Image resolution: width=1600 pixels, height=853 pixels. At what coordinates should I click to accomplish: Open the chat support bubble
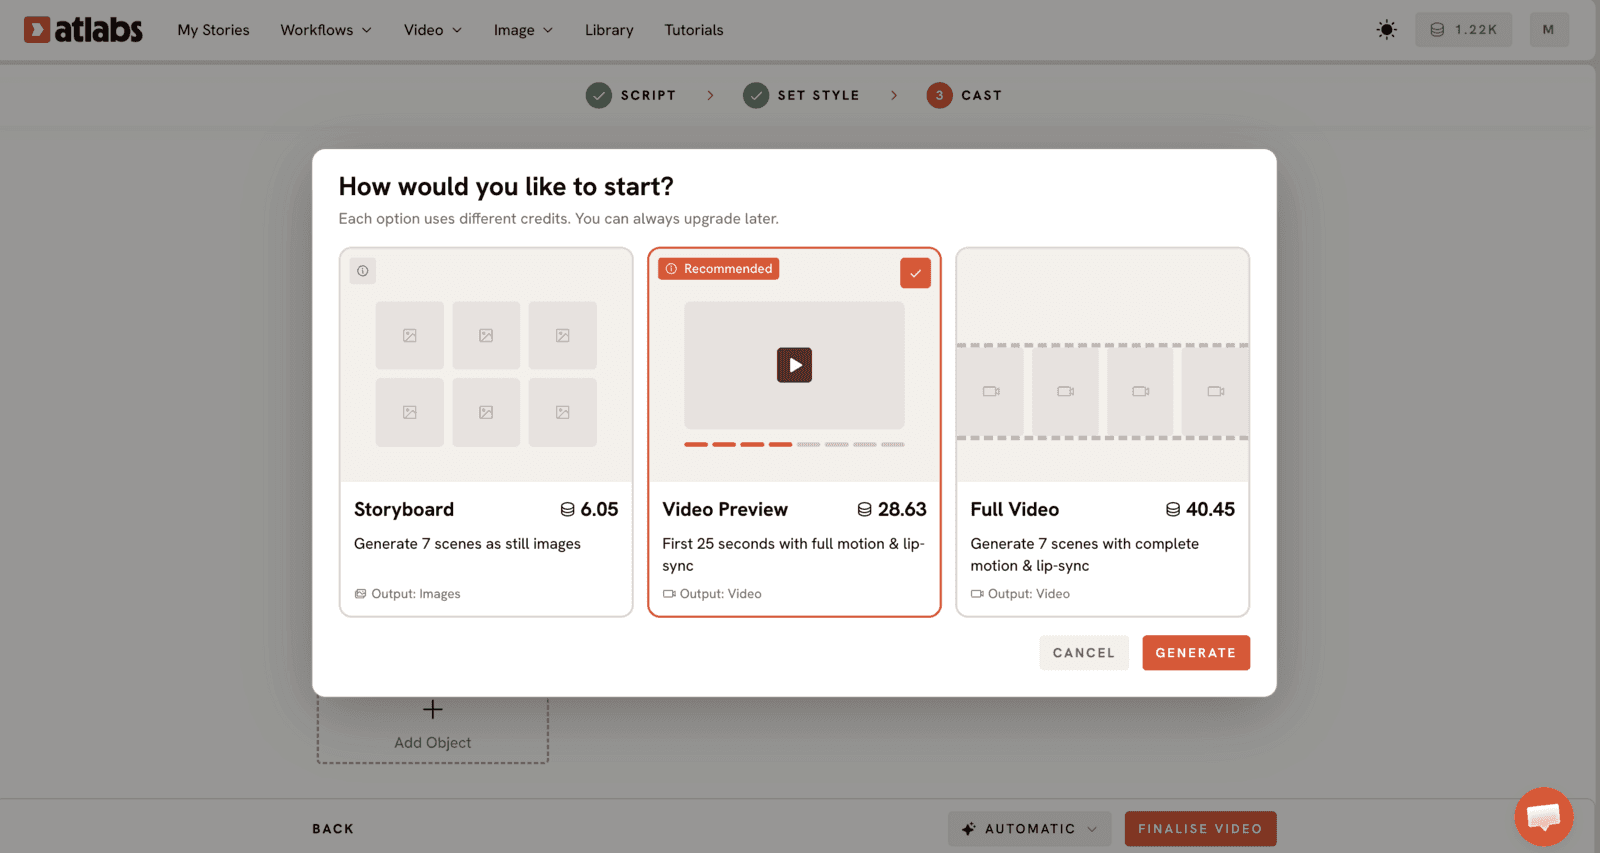click(1543, 816)
